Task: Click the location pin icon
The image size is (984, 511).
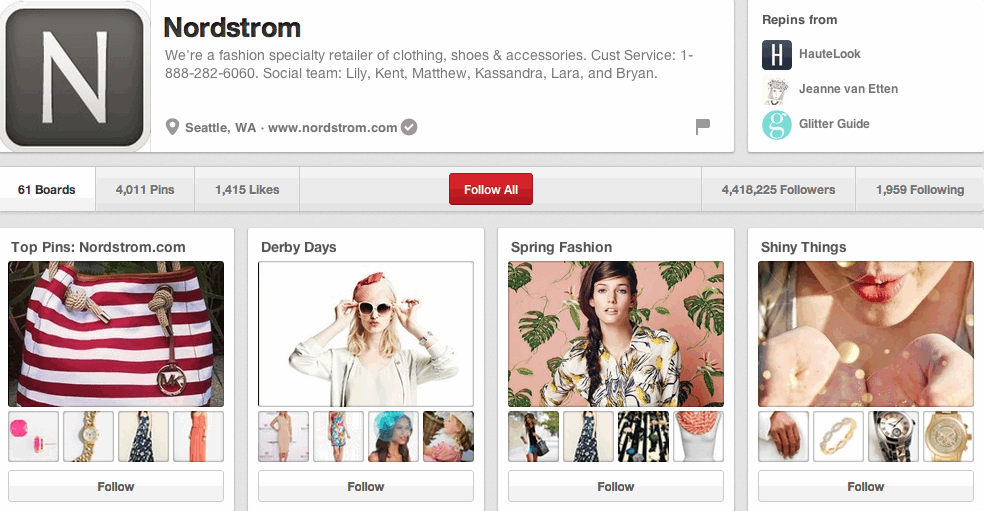Action: 173,127
